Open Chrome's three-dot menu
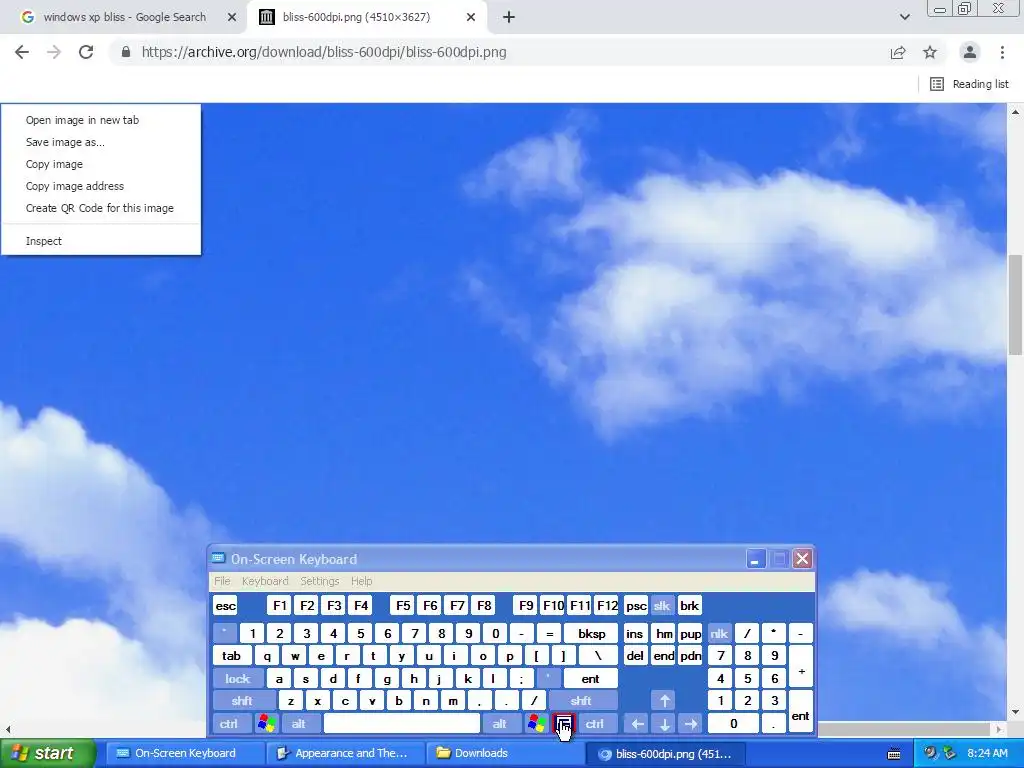 click(1002, 52)
